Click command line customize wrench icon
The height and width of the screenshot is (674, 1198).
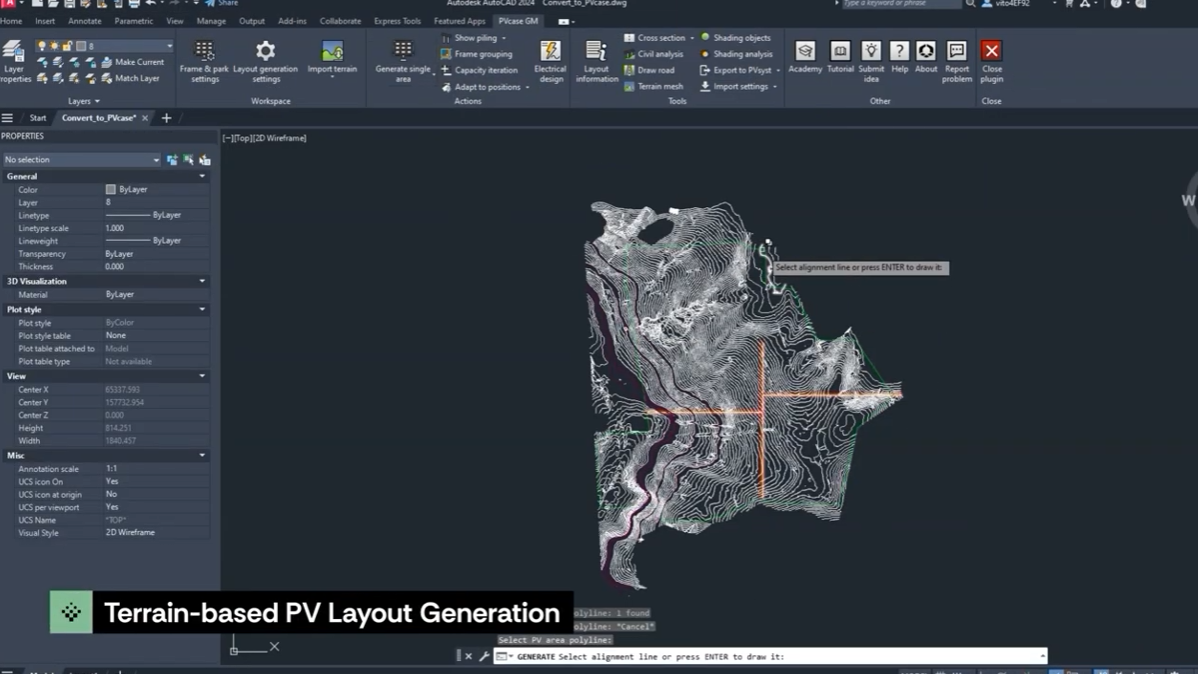pos(484,656)
